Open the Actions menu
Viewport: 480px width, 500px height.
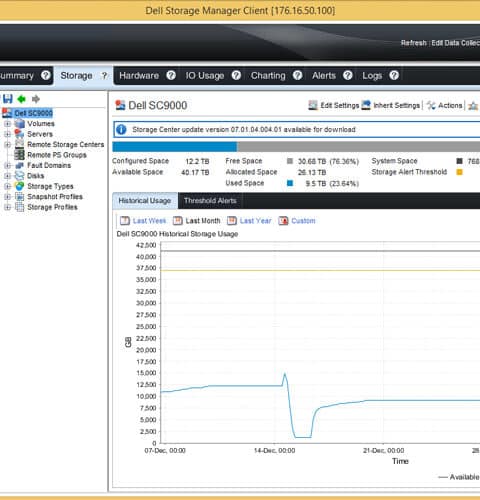coord(444,105)
